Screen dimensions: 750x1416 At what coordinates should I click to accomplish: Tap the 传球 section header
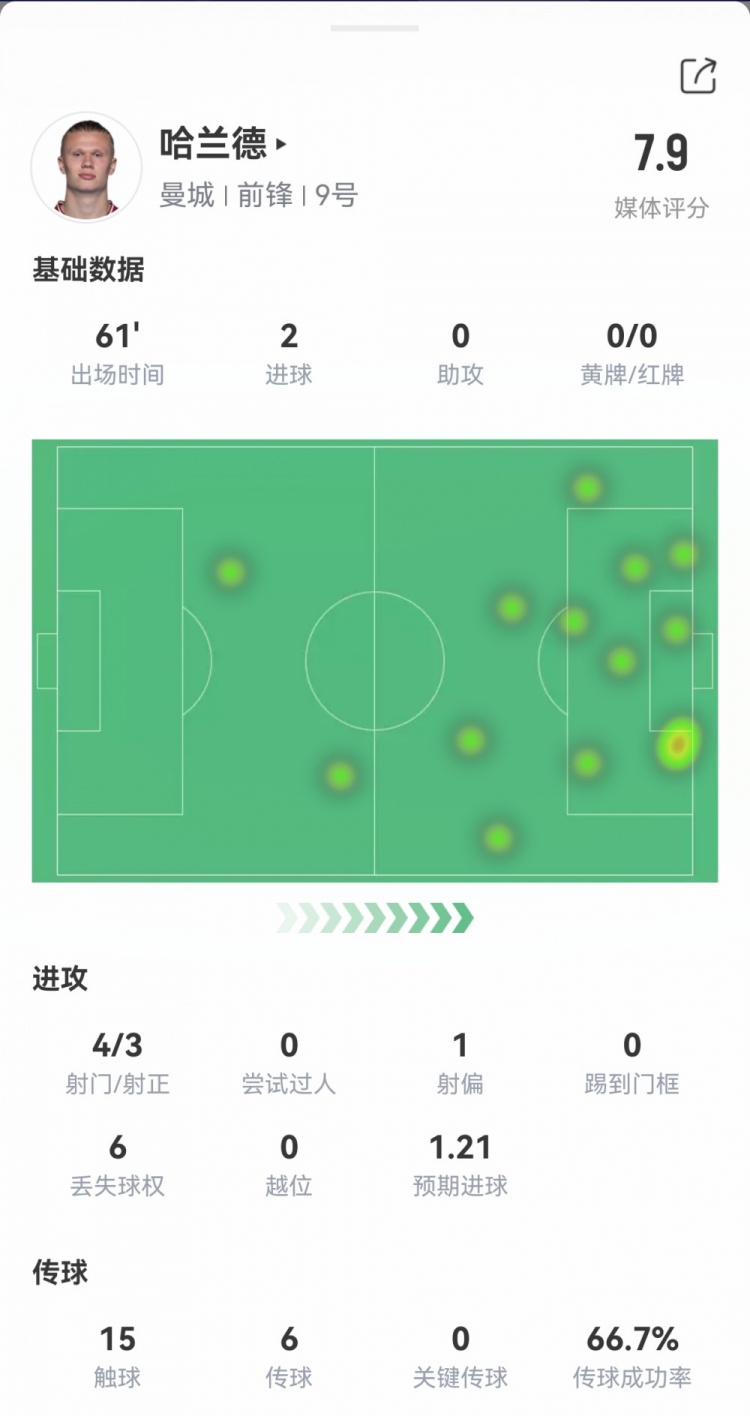click(60, 1272)
